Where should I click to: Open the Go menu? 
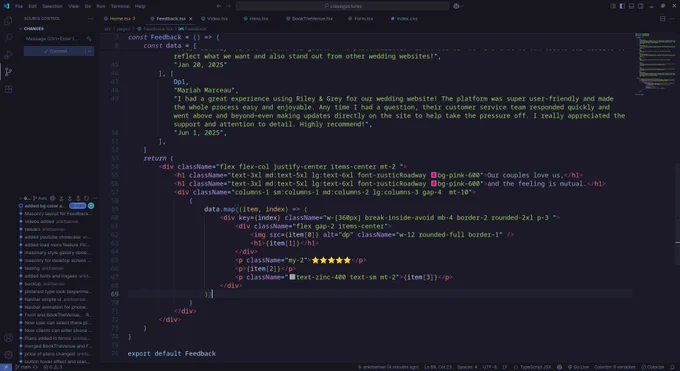[x=88, y=6]
